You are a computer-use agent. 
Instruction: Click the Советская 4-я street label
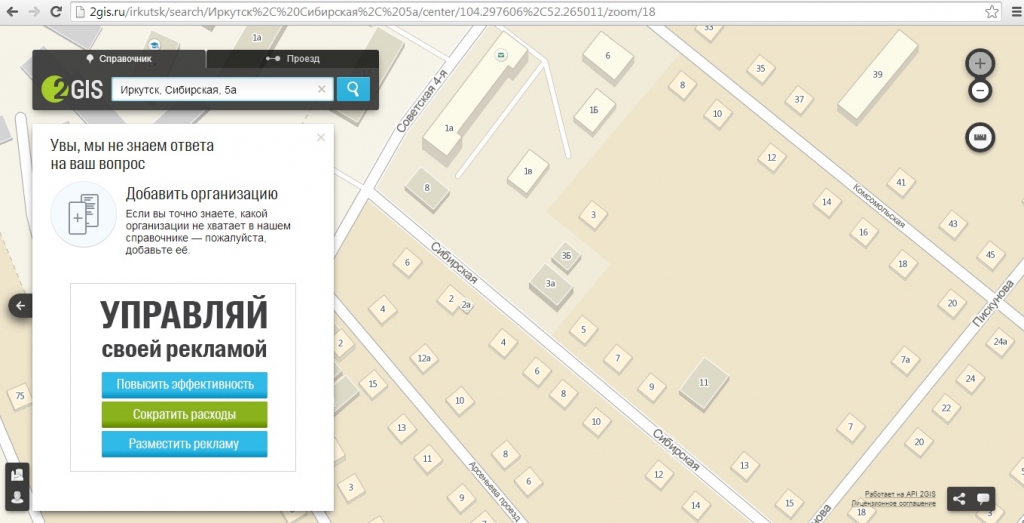pyautogui.click(x=422, y=101)
